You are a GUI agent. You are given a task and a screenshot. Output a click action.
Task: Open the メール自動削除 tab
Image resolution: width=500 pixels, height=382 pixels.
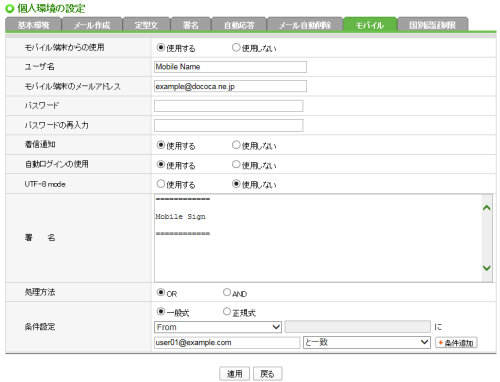tap(305, 25)
